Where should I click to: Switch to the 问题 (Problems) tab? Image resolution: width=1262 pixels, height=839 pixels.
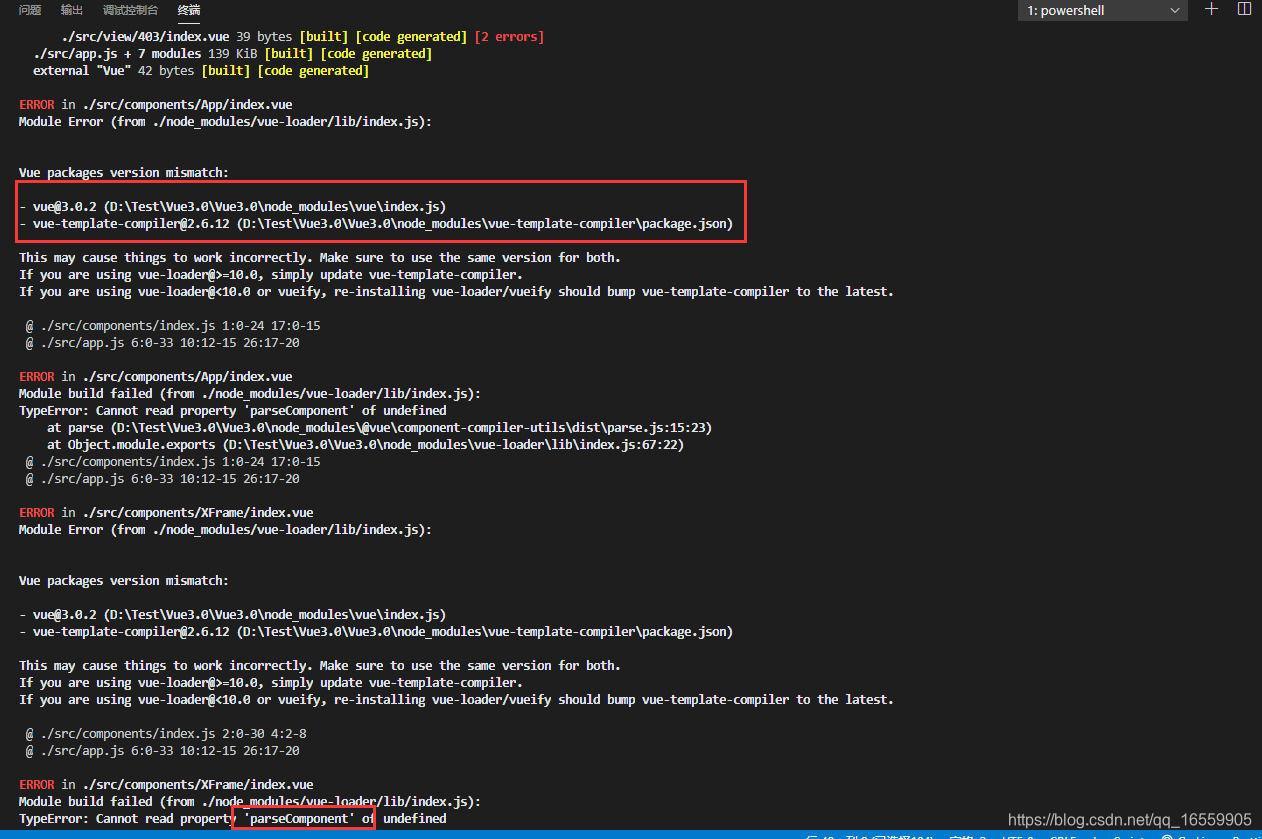[29, 11]
